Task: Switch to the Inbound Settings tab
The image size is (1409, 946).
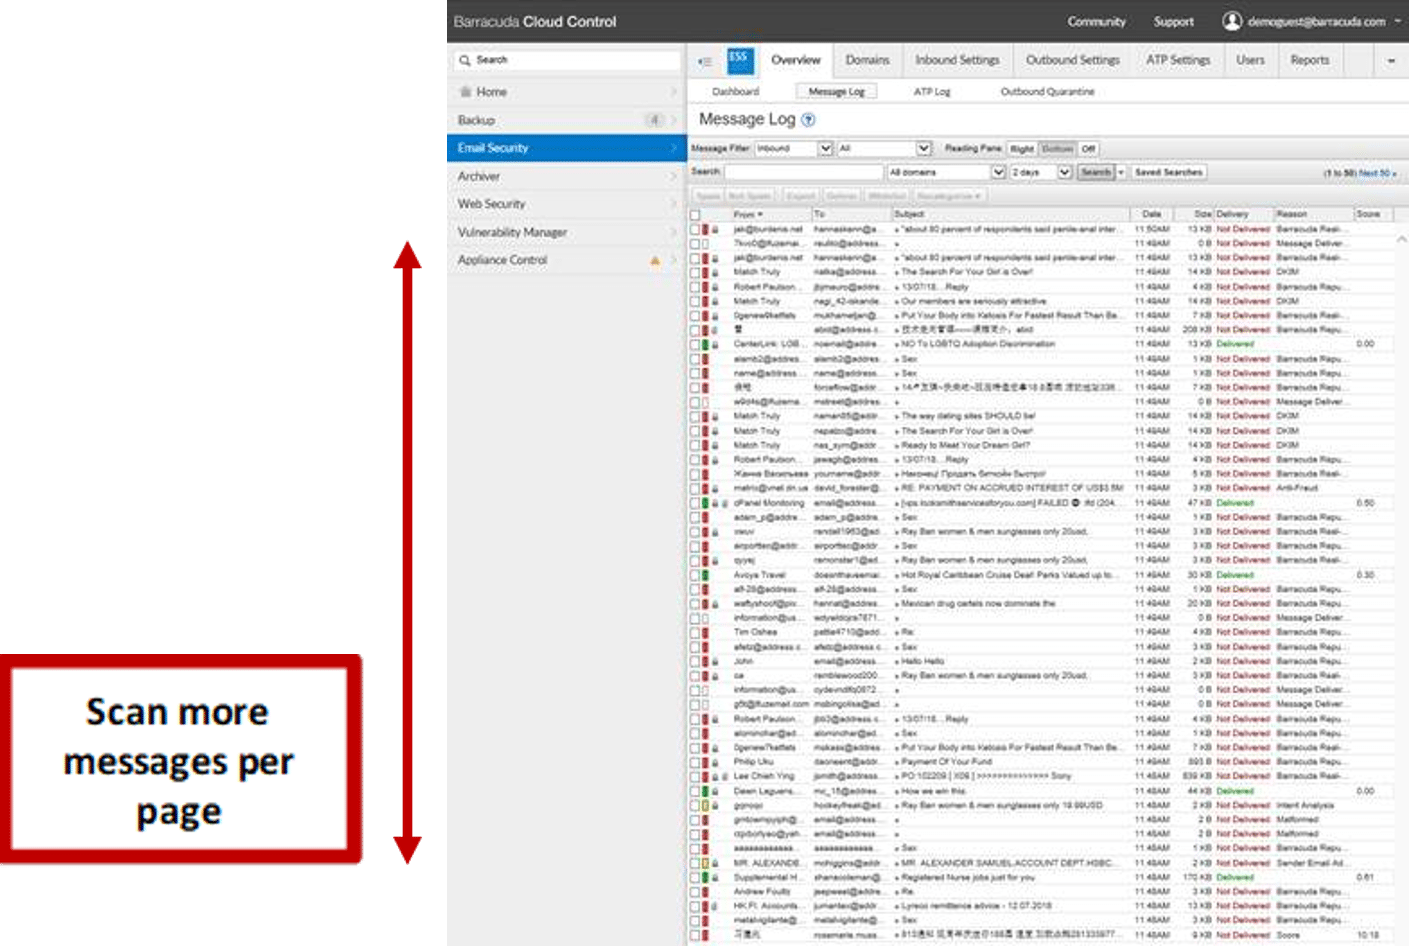Action: click(x=957, y=60)
